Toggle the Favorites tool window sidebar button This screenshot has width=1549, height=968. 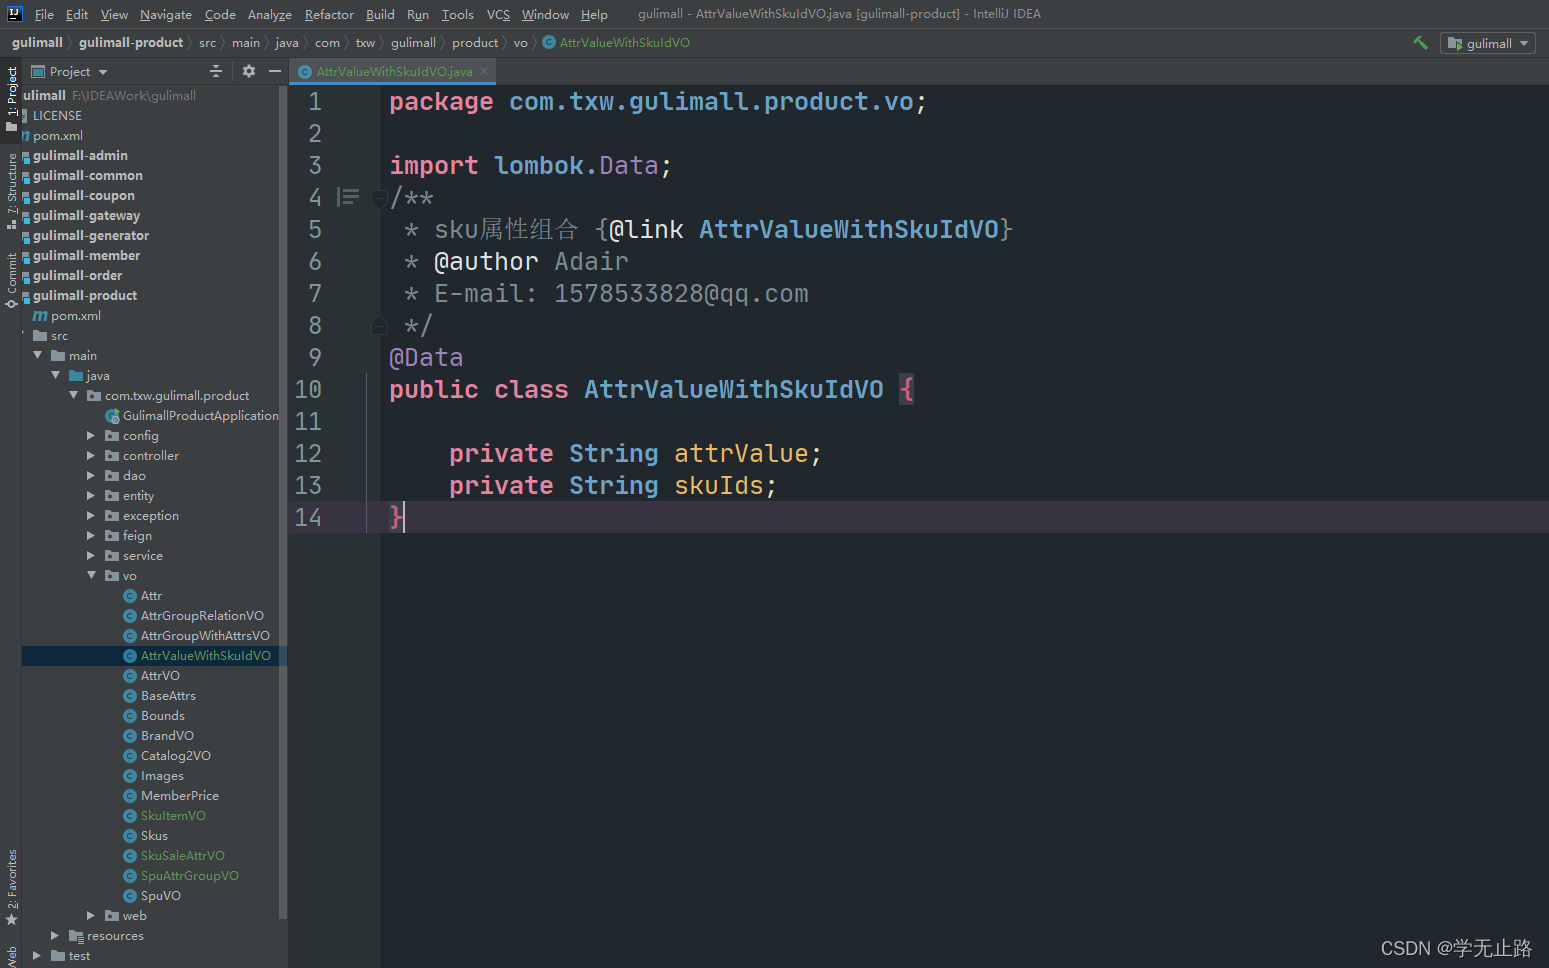[11, 887]
